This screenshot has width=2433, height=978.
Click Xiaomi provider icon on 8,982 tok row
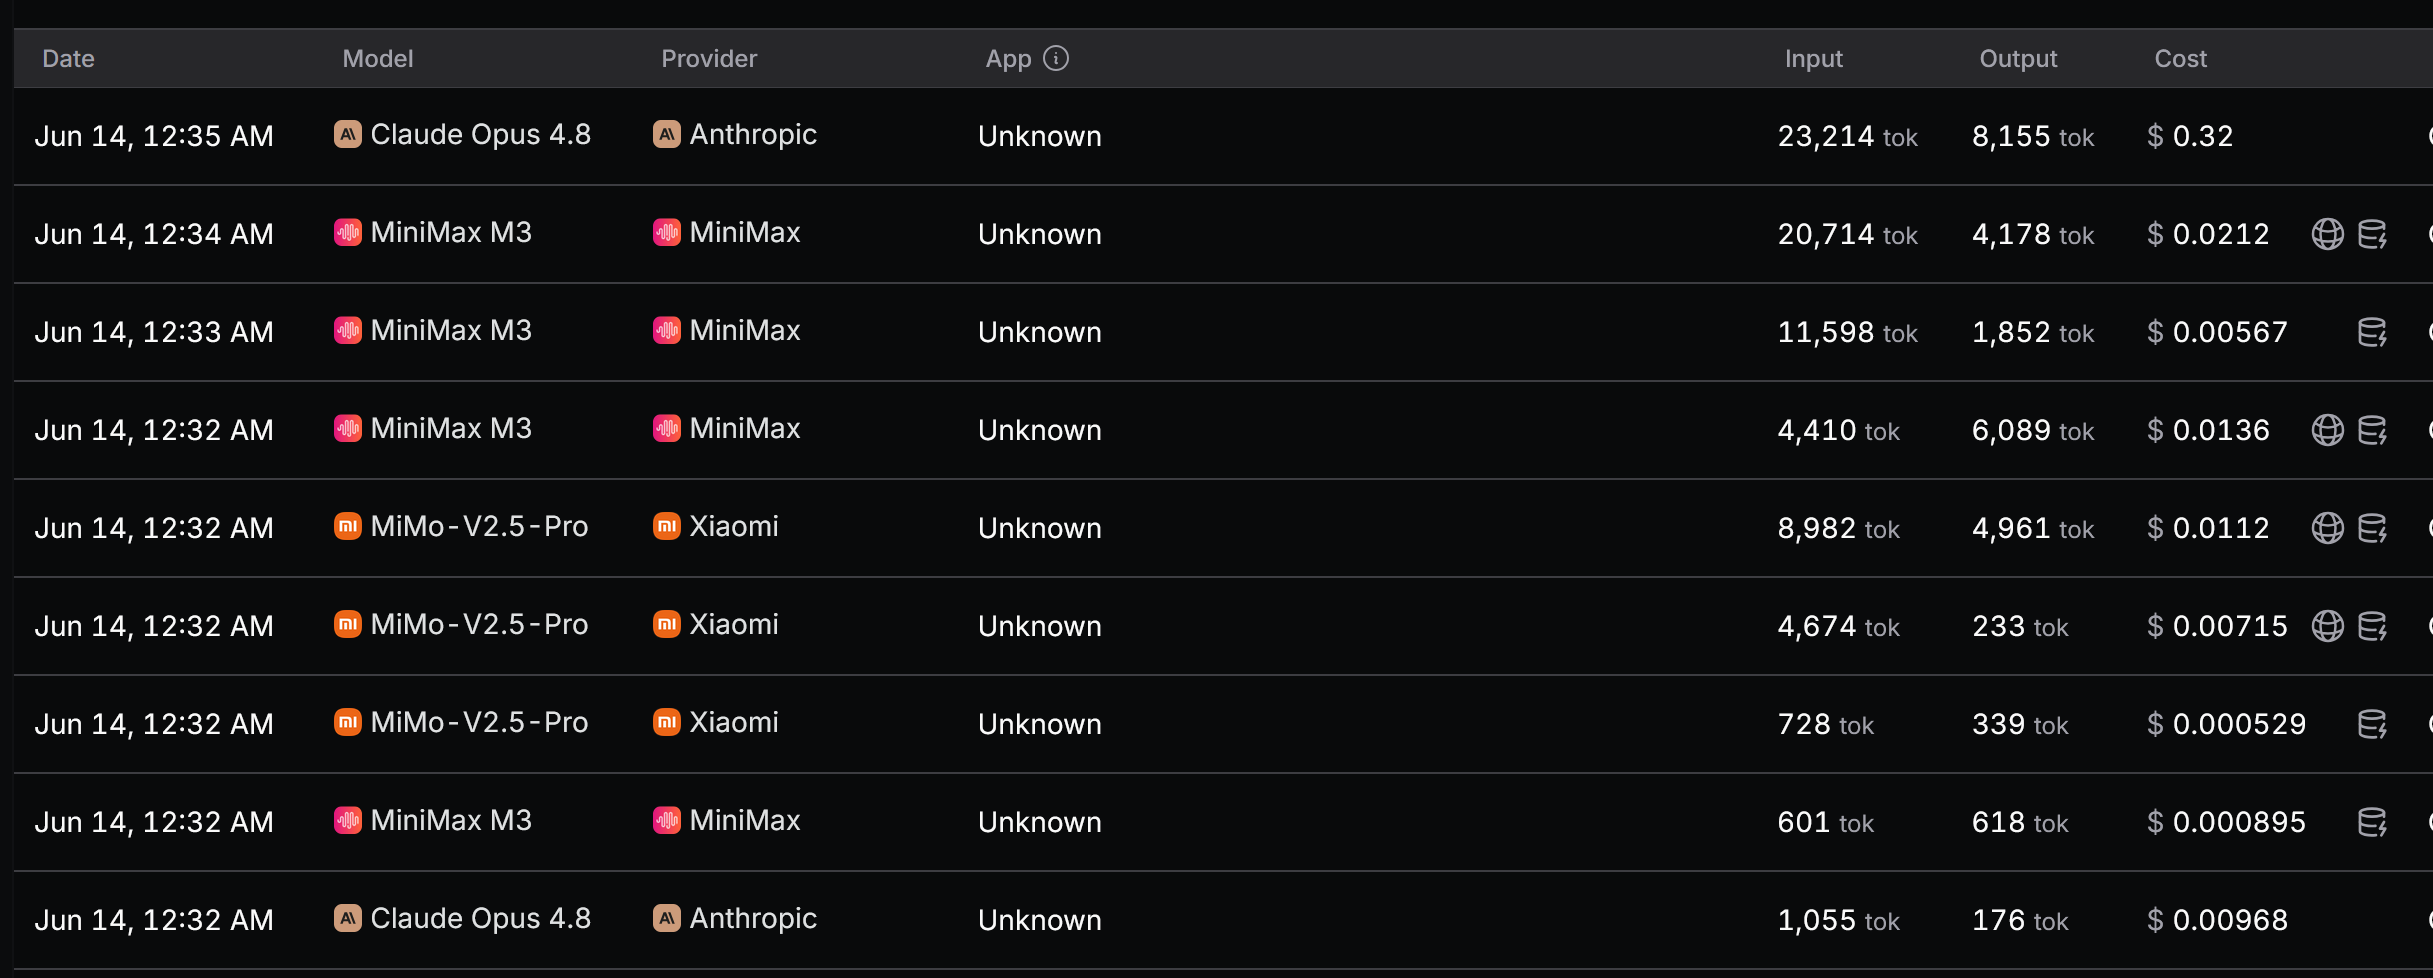[x=666, y=526]
